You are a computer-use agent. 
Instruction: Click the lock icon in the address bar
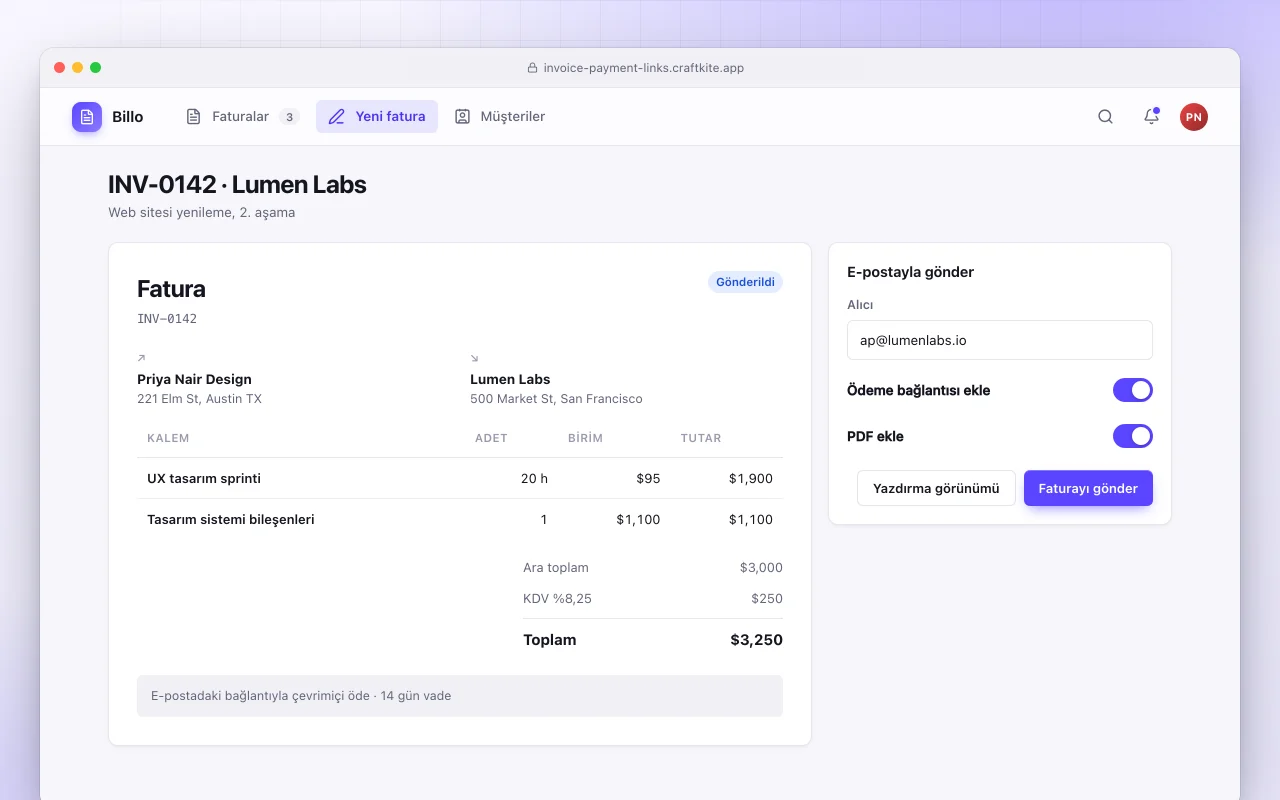pos(533,68)
